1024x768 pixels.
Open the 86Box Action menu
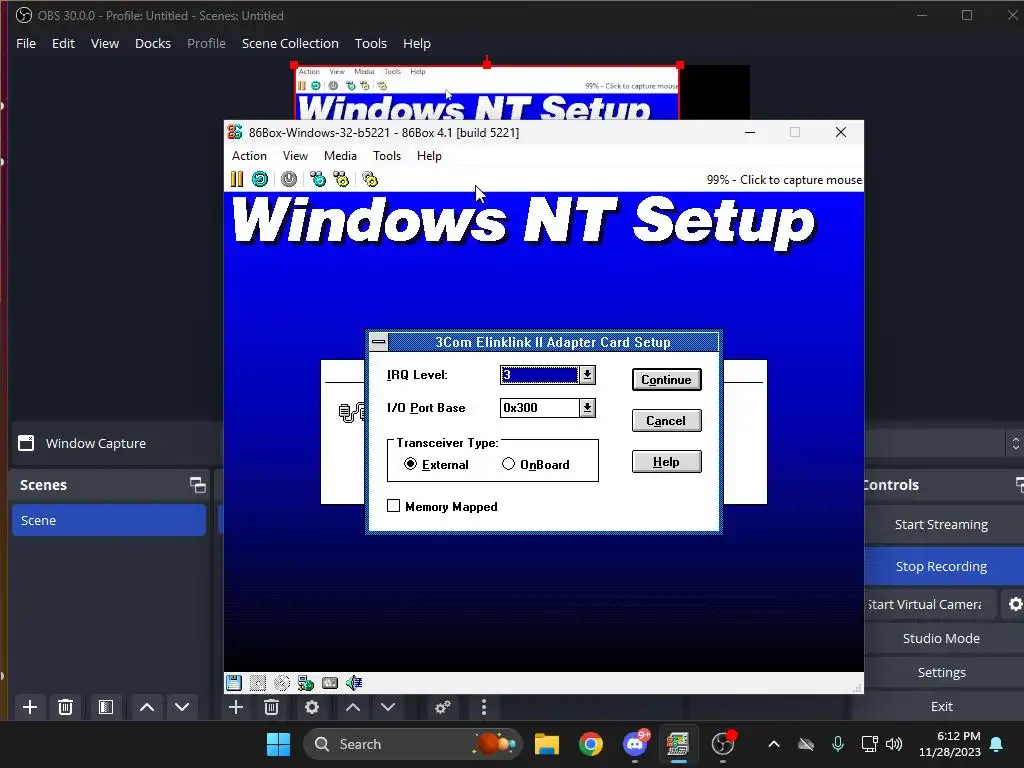pos(249,155)
